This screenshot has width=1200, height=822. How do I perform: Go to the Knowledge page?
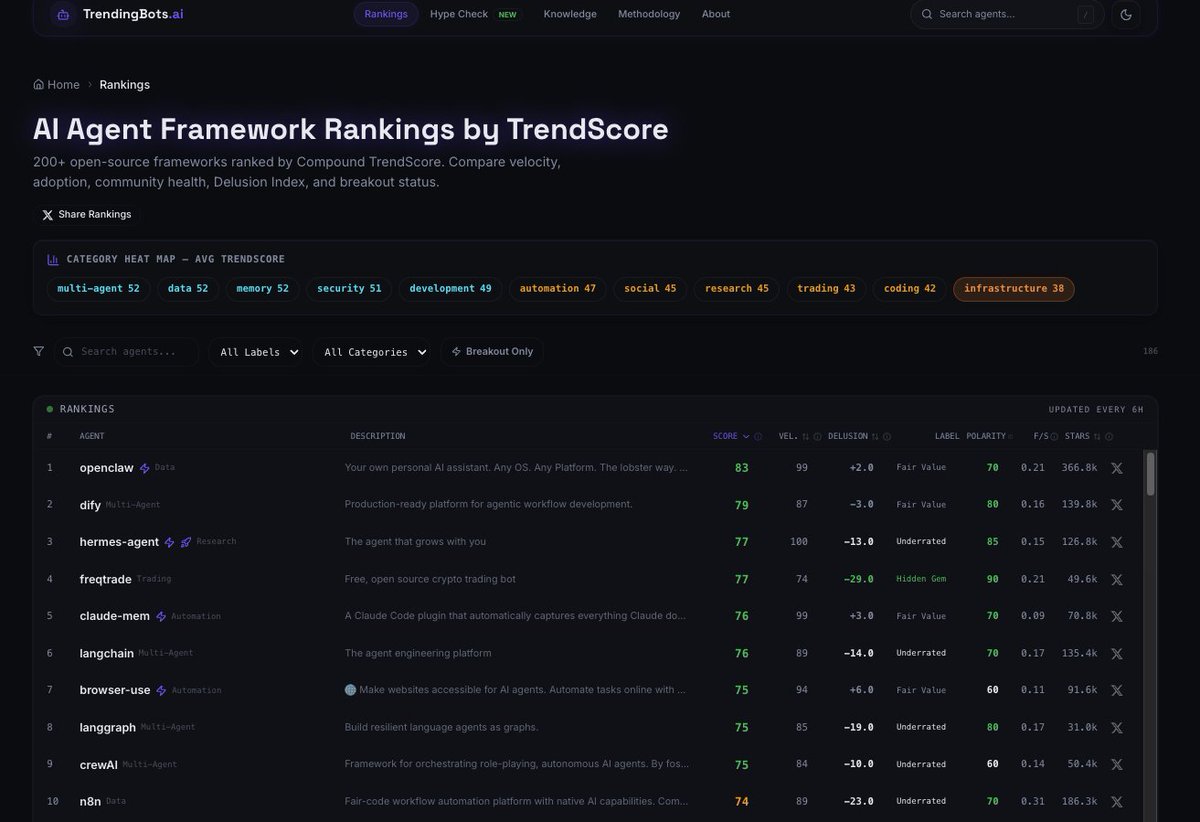[570, 14]
